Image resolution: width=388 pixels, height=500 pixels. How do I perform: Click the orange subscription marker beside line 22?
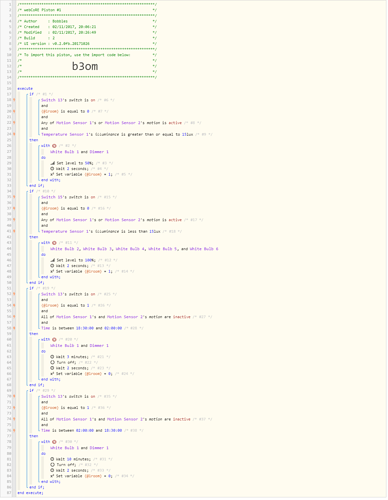(14, 123)
